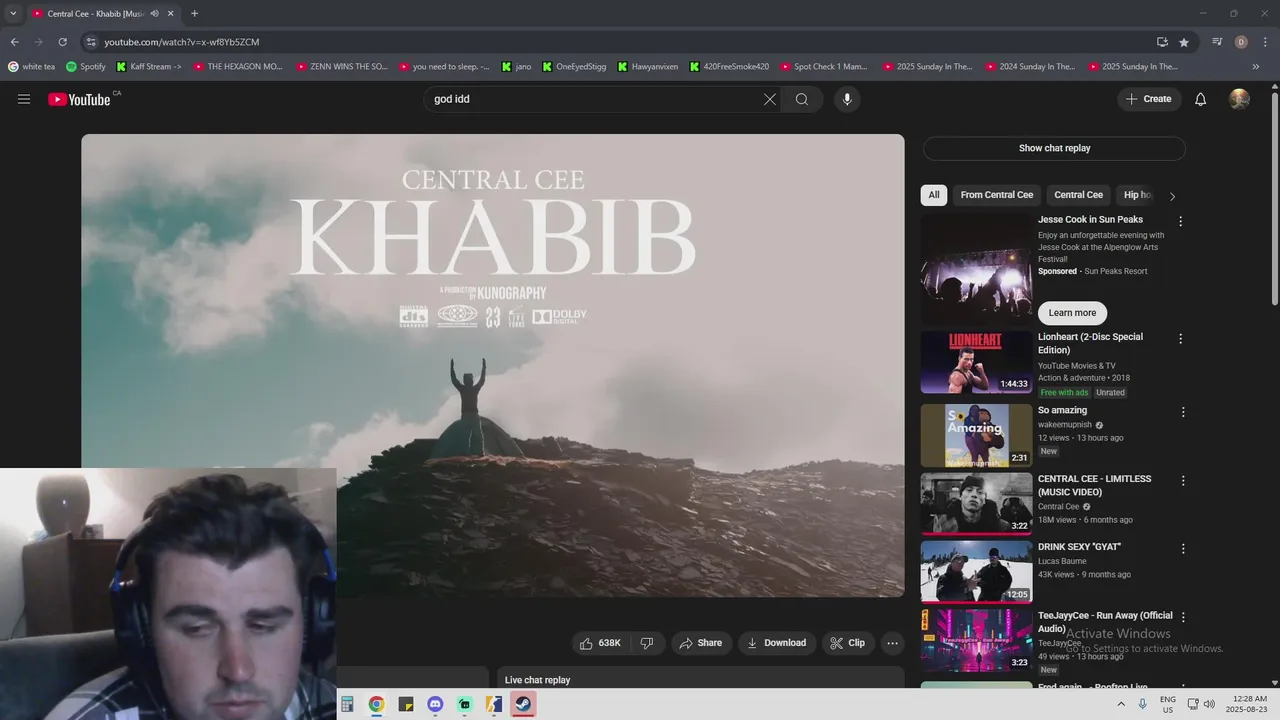This screenshot has width=1280, height=720.
Task: Open the Spotify bookmark
Action: coord(86,67)
